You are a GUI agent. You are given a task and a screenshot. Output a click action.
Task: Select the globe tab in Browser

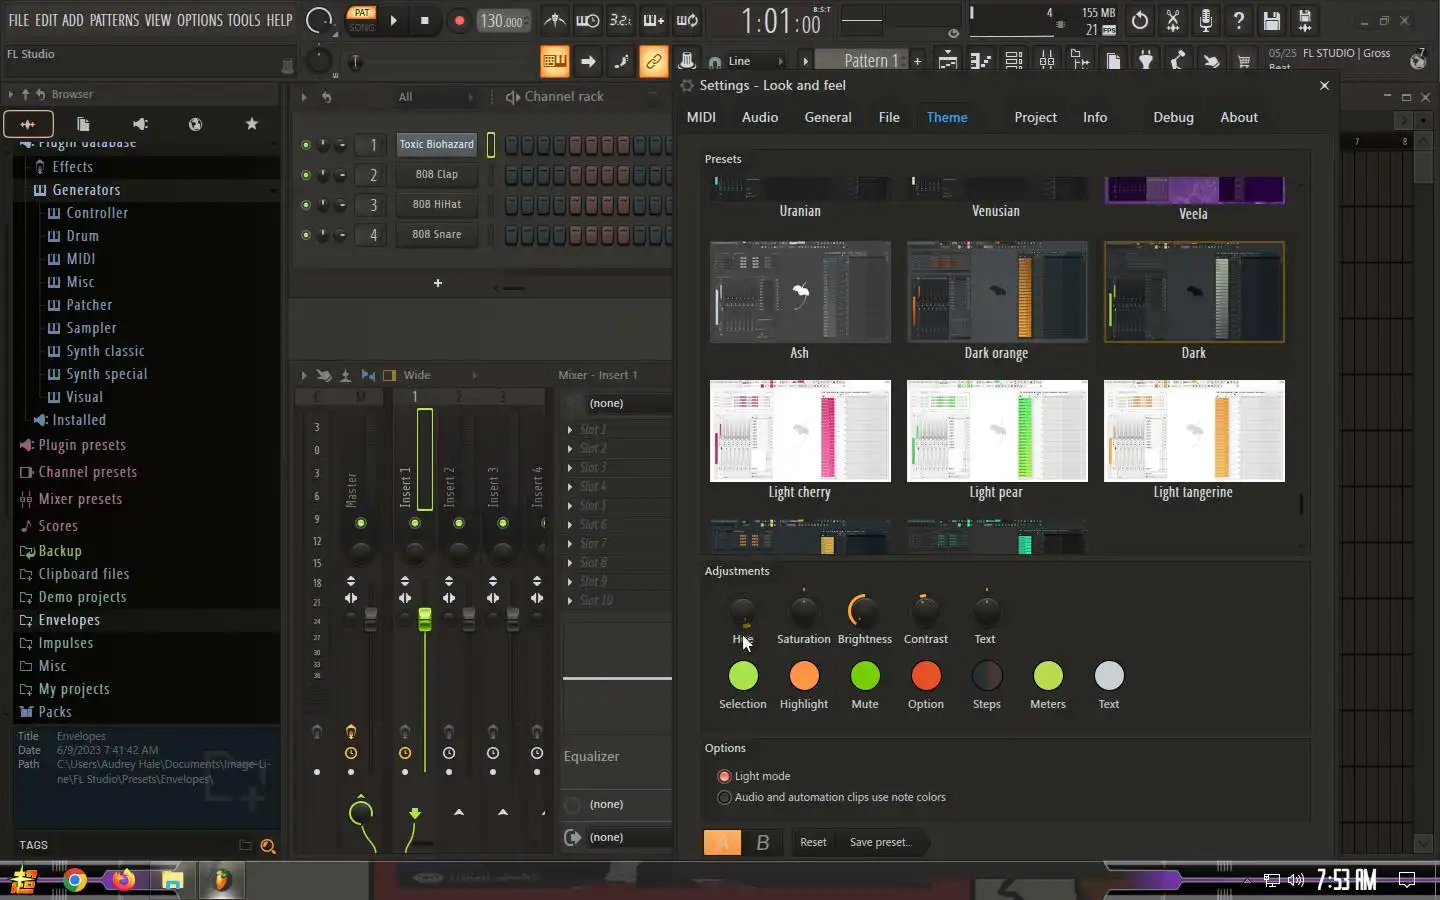[196, 124]
